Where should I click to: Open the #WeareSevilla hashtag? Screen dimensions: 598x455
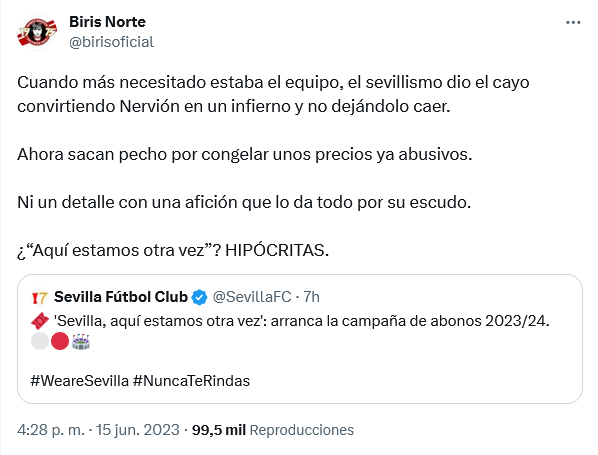pyautogui.click(x=79, y=381)
